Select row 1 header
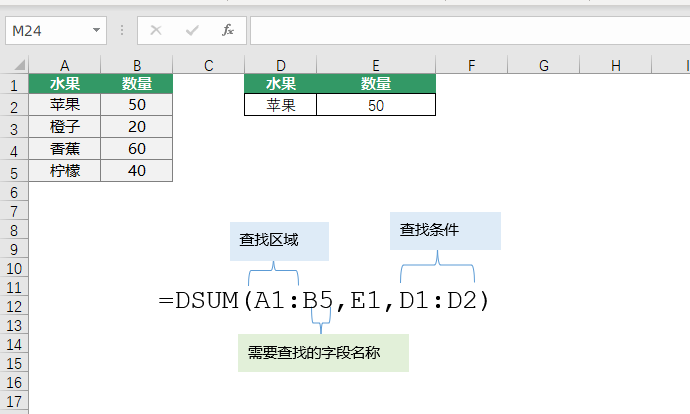The image size is (690, 414). coord(14,84)
